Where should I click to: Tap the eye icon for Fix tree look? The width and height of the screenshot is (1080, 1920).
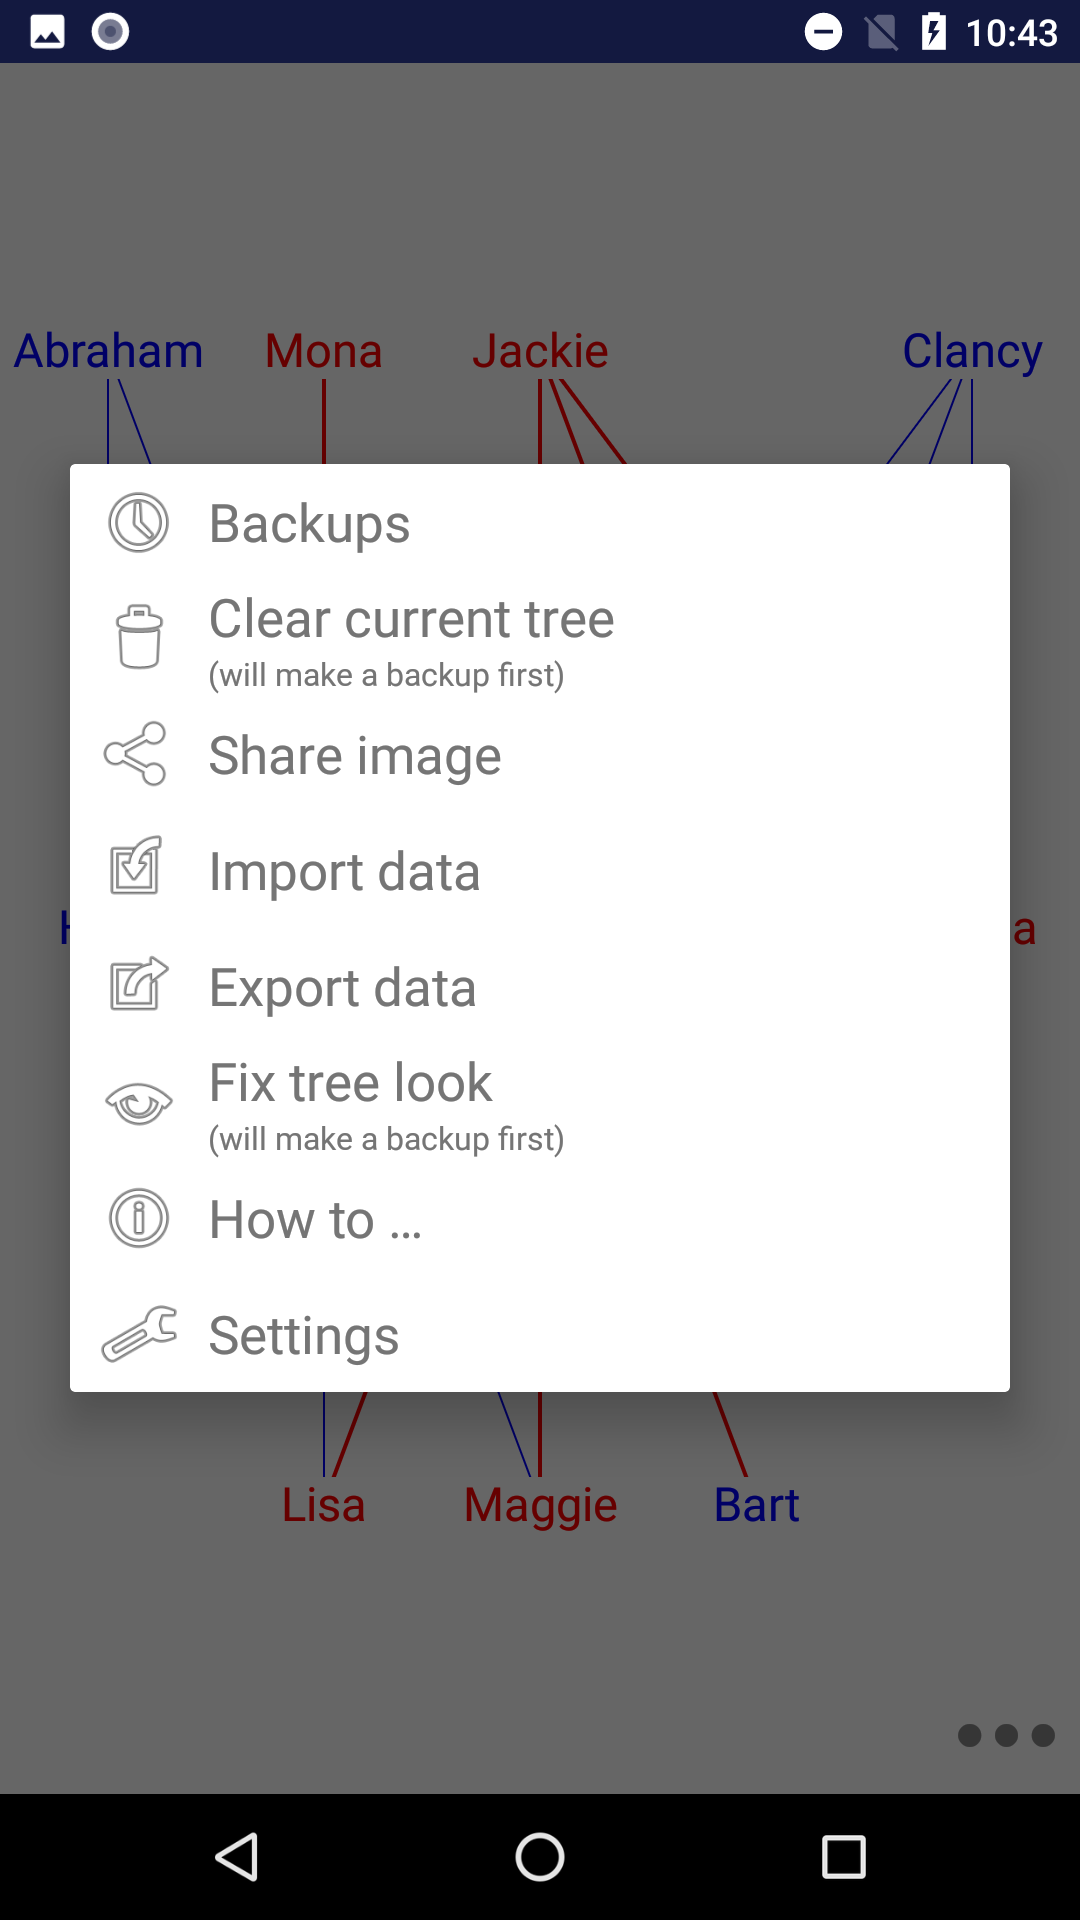tap(139, 1103)
